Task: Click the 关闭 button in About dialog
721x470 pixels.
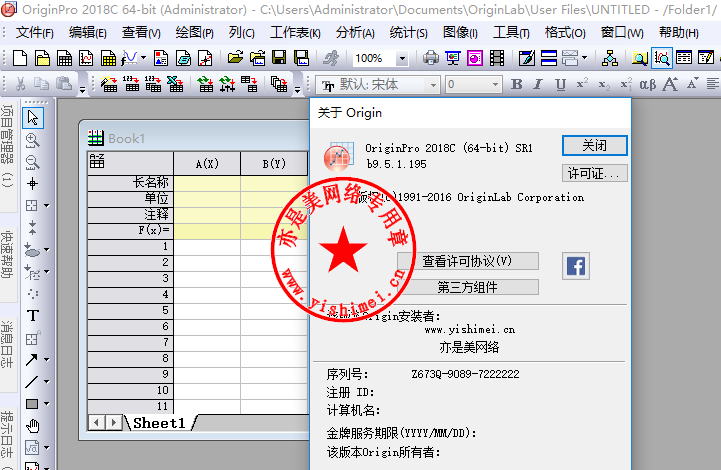Action: coord(595,146)
